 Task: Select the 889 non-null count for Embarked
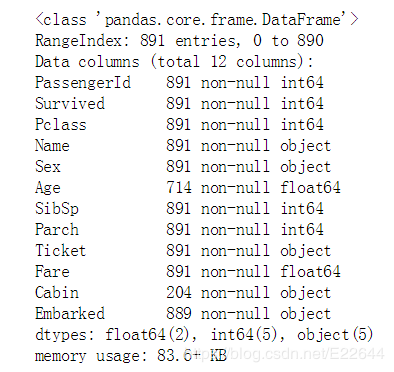pyautogui.click(x=218, y=313)
